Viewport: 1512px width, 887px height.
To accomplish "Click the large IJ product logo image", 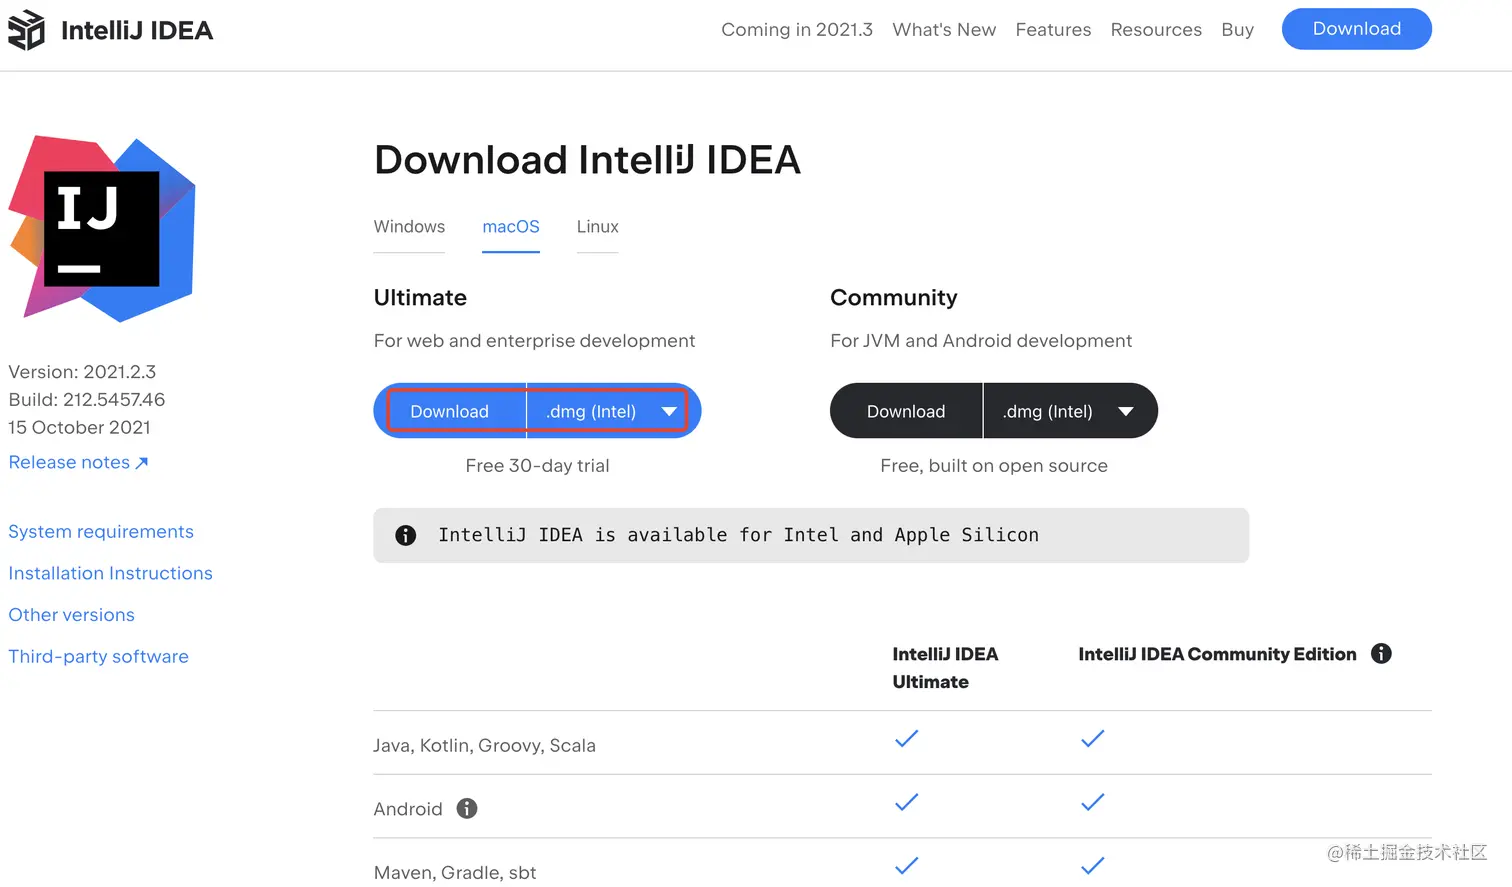I will pyautogui.click(x=102, y=229).
